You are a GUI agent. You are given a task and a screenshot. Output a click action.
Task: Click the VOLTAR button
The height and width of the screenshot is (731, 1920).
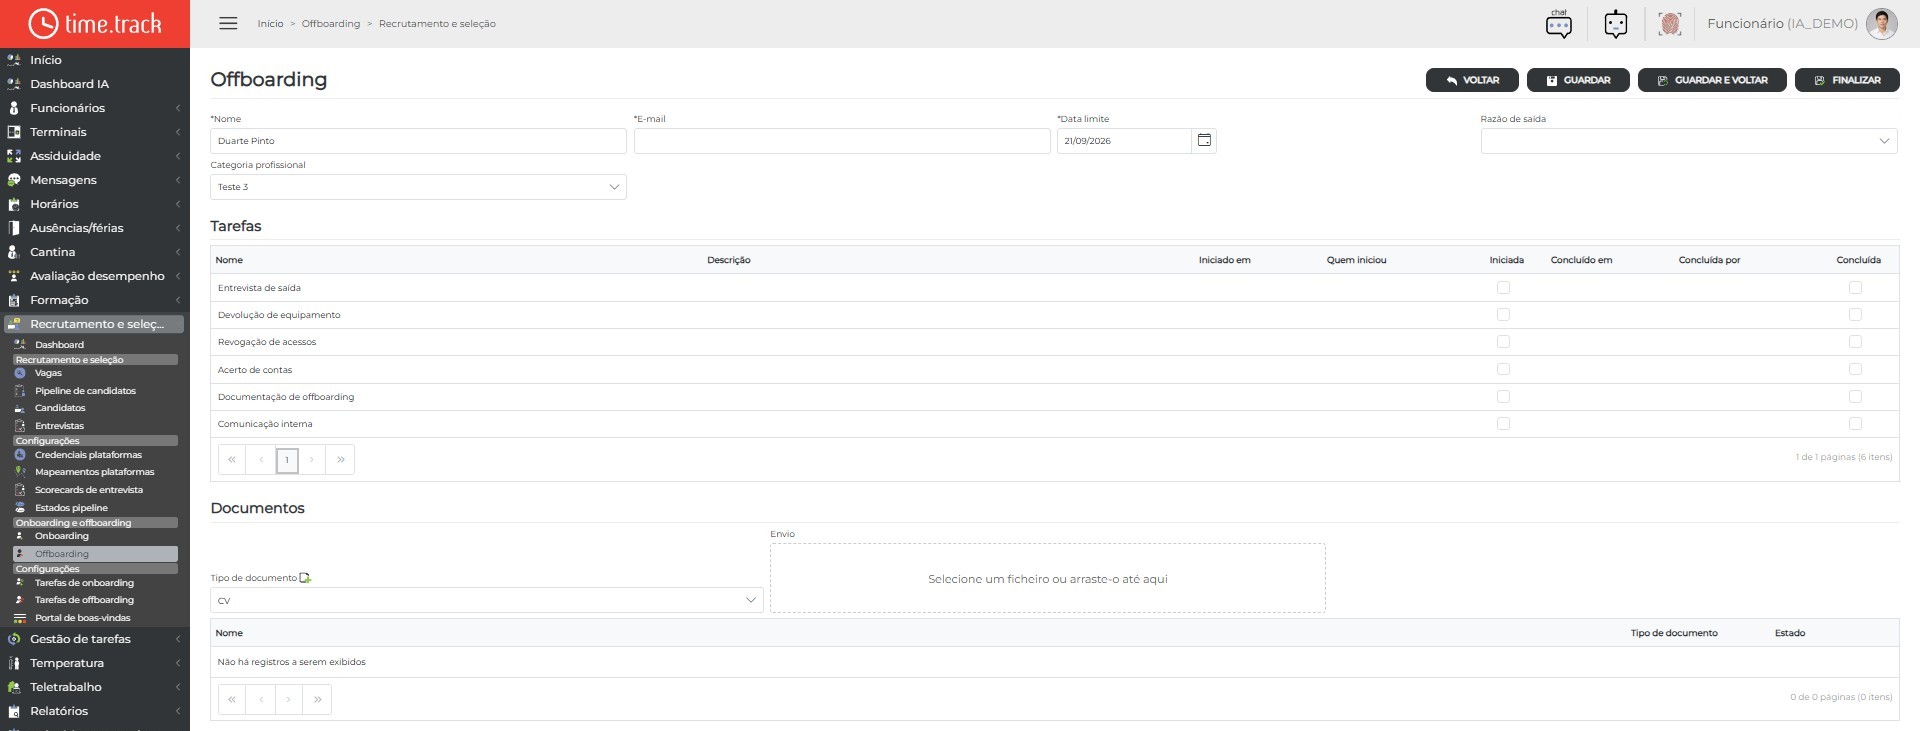pos(1472,80)
